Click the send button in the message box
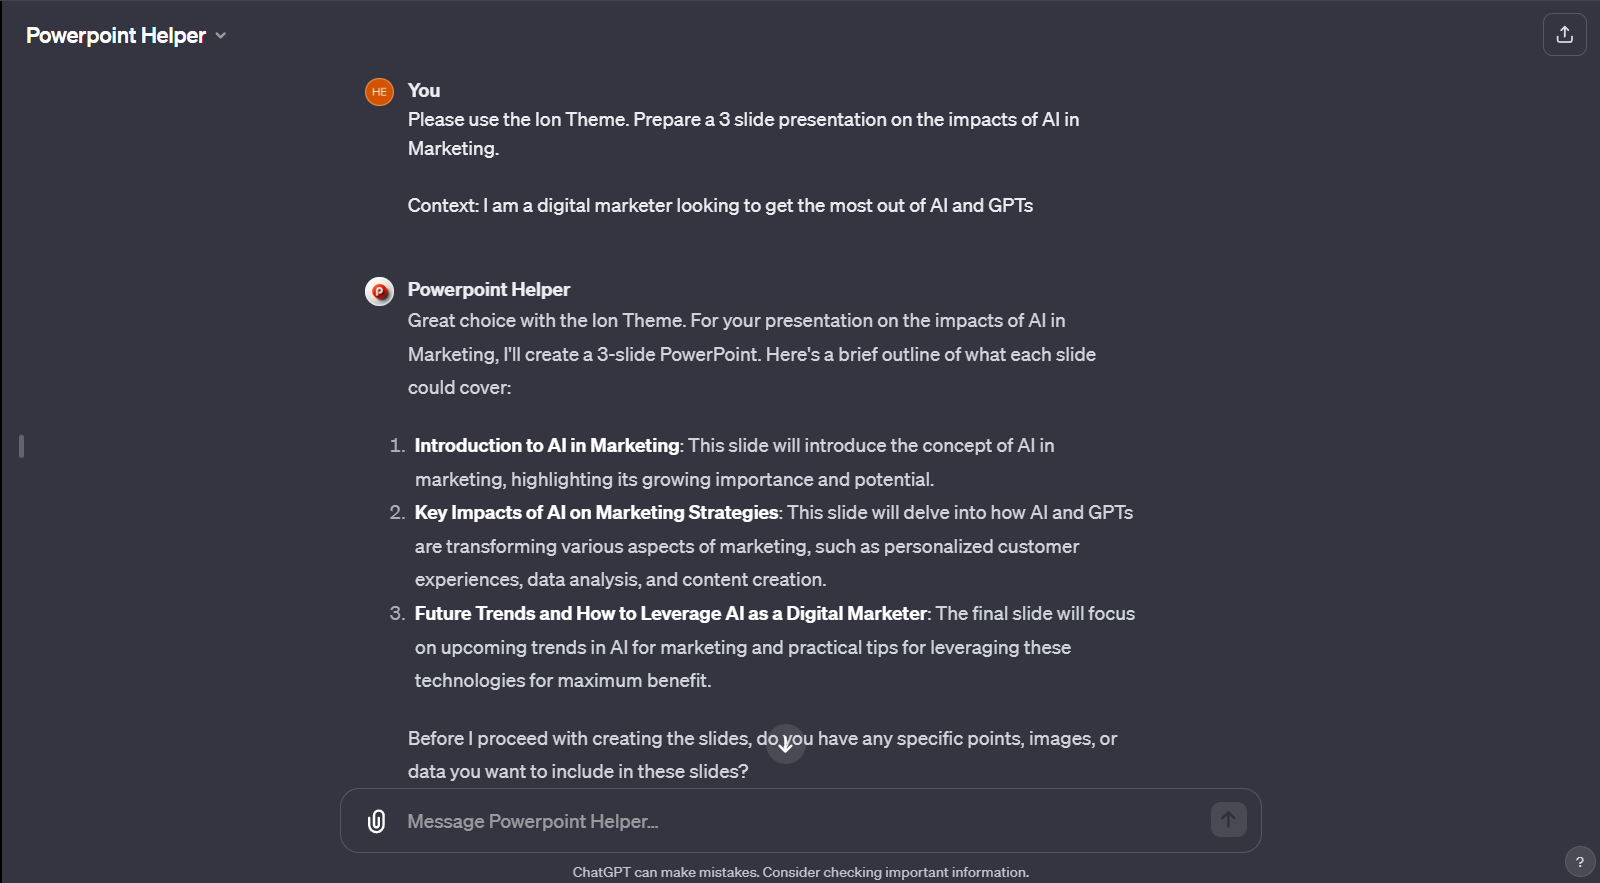Screen dimensions: 1600x883 1228,820
